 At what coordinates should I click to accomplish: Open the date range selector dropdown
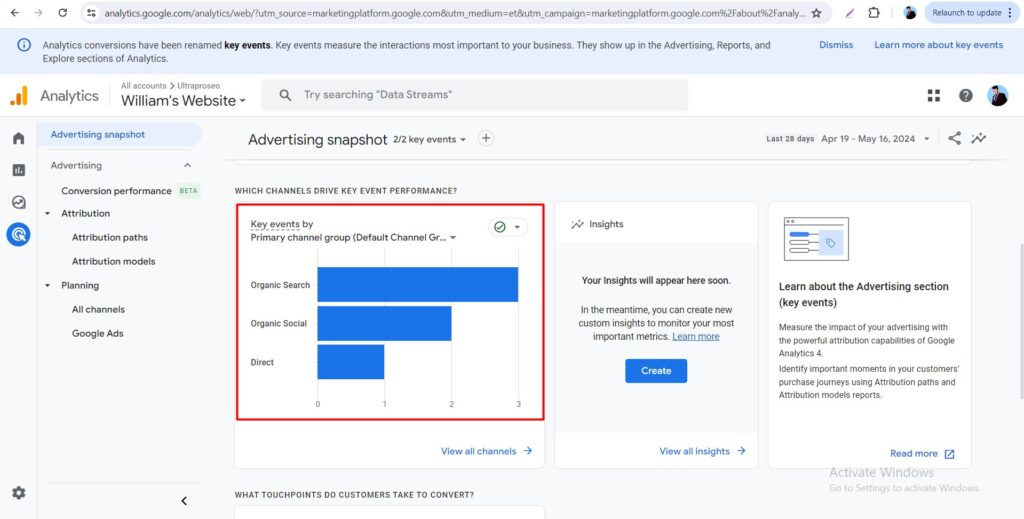click(x=877, y=139)
